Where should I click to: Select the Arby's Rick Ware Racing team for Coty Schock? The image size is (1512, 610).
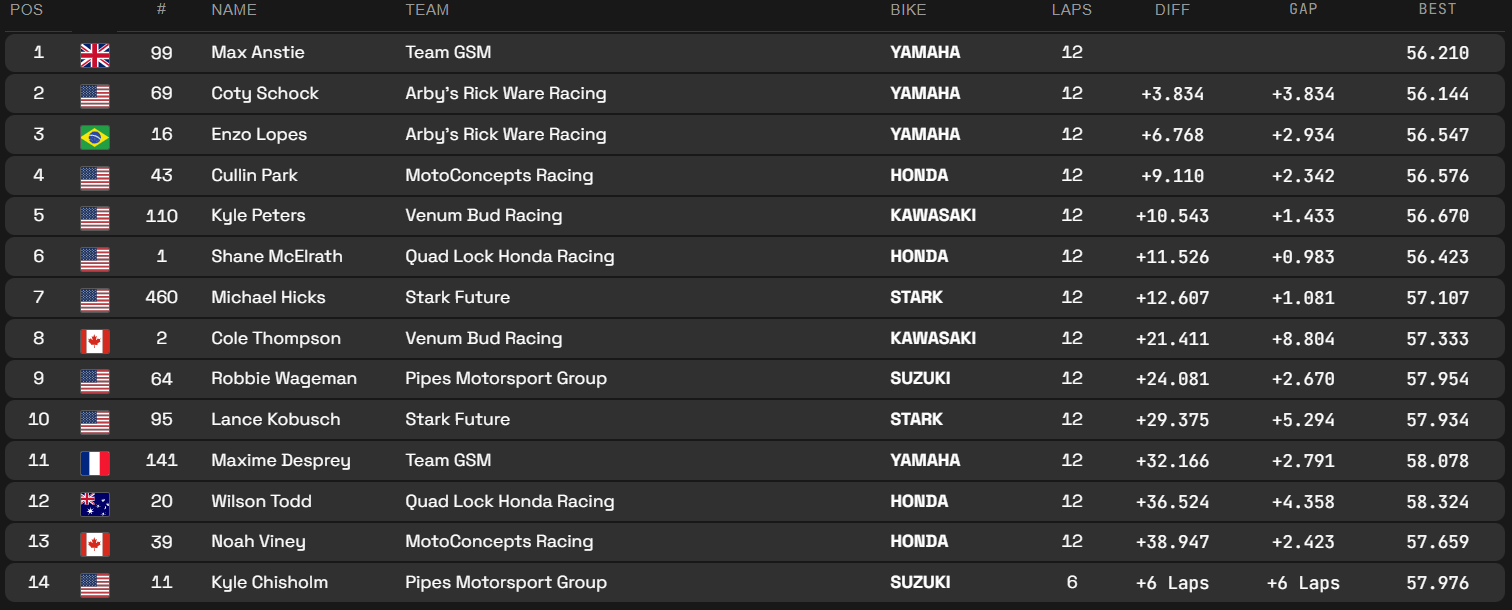pos(506,93)
